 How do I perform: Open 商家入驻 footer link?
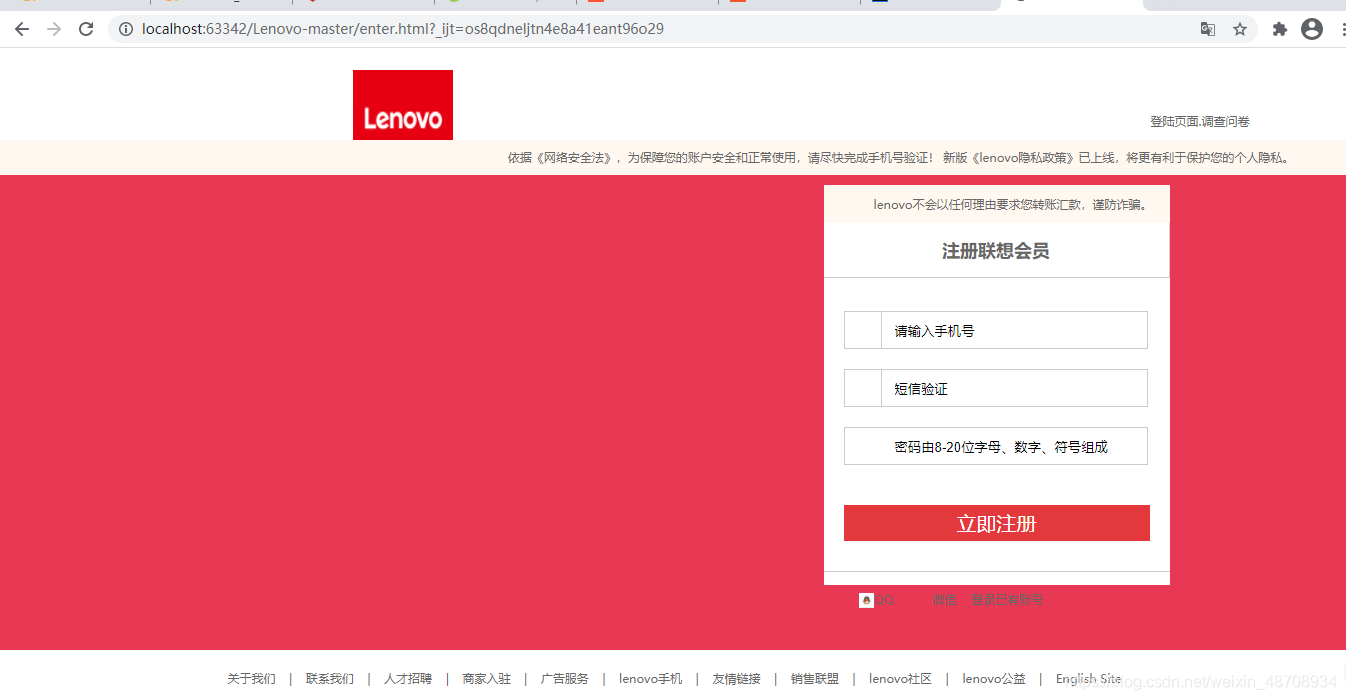pos(487,679)
